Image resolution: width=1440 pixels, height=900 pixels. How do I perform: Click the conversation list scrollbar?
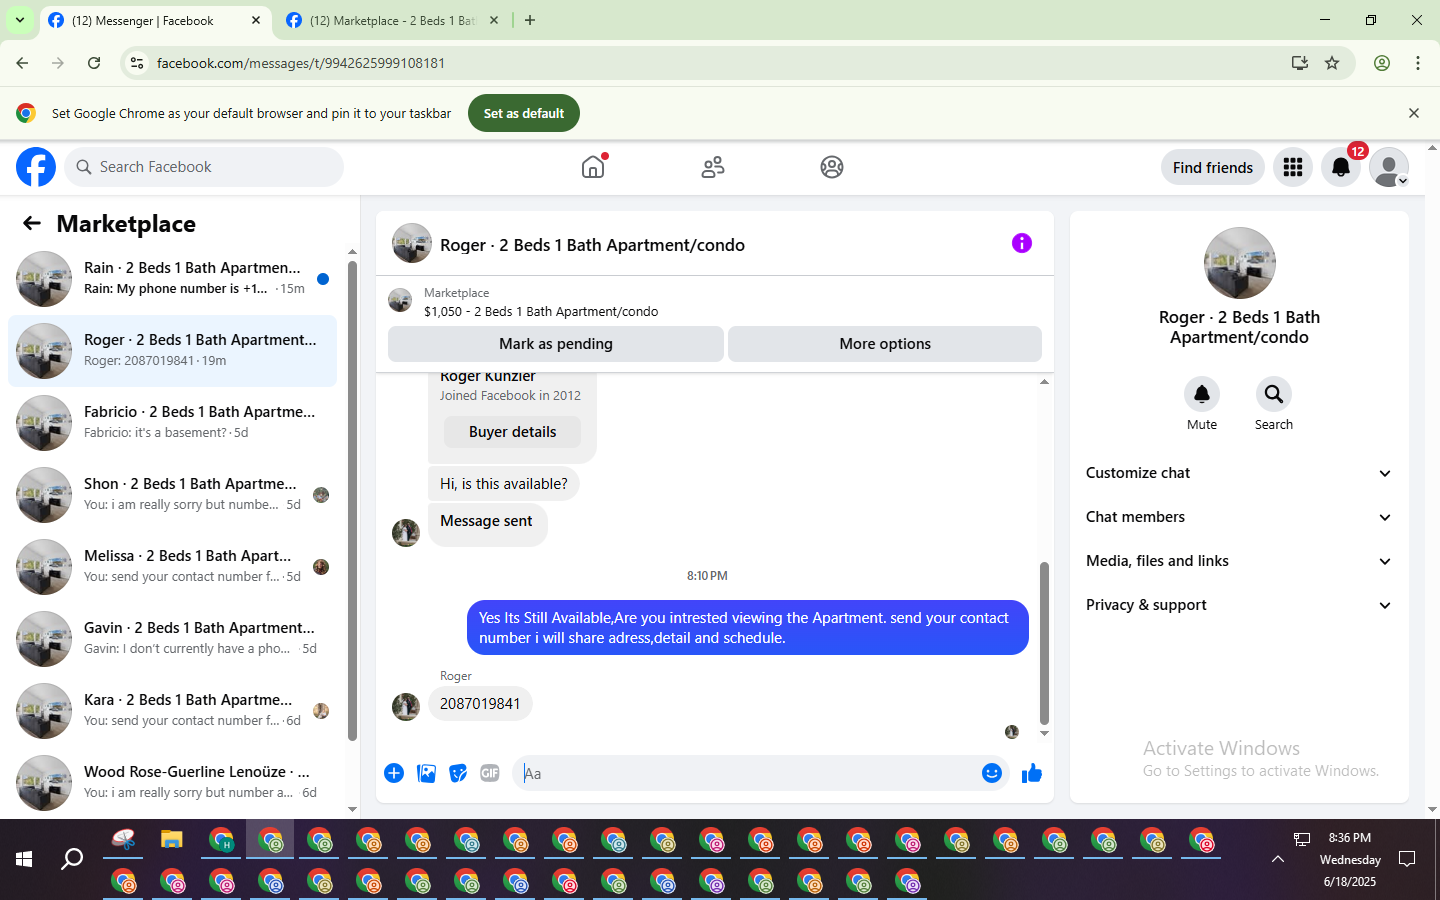tap(352, 500)
